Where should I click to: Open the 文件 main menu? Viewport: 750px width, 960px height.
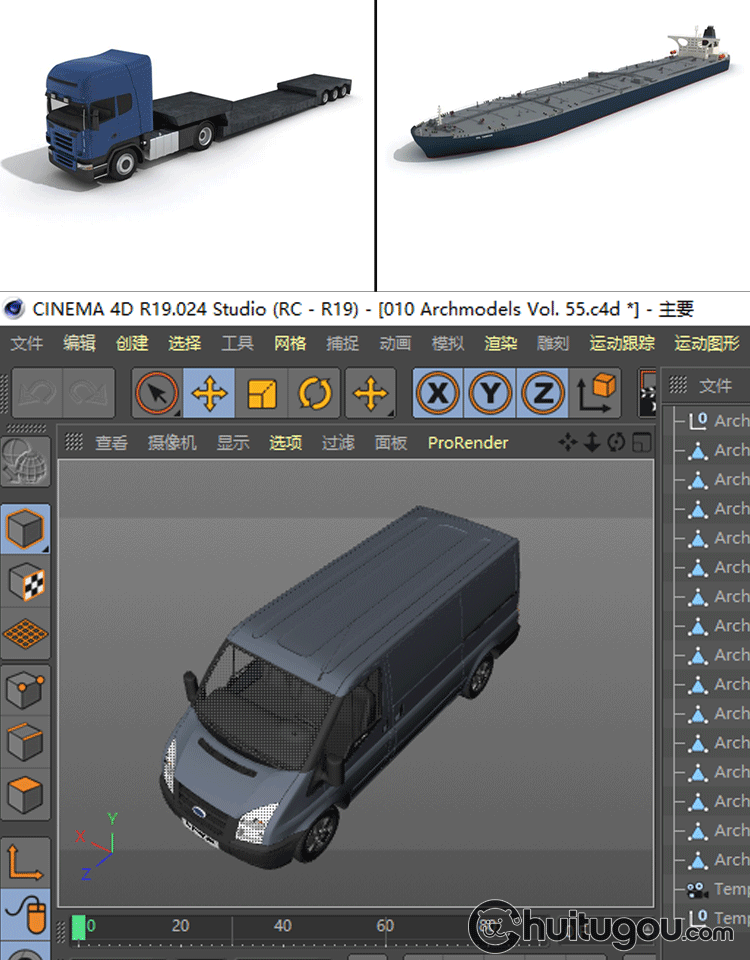[26, 343]
